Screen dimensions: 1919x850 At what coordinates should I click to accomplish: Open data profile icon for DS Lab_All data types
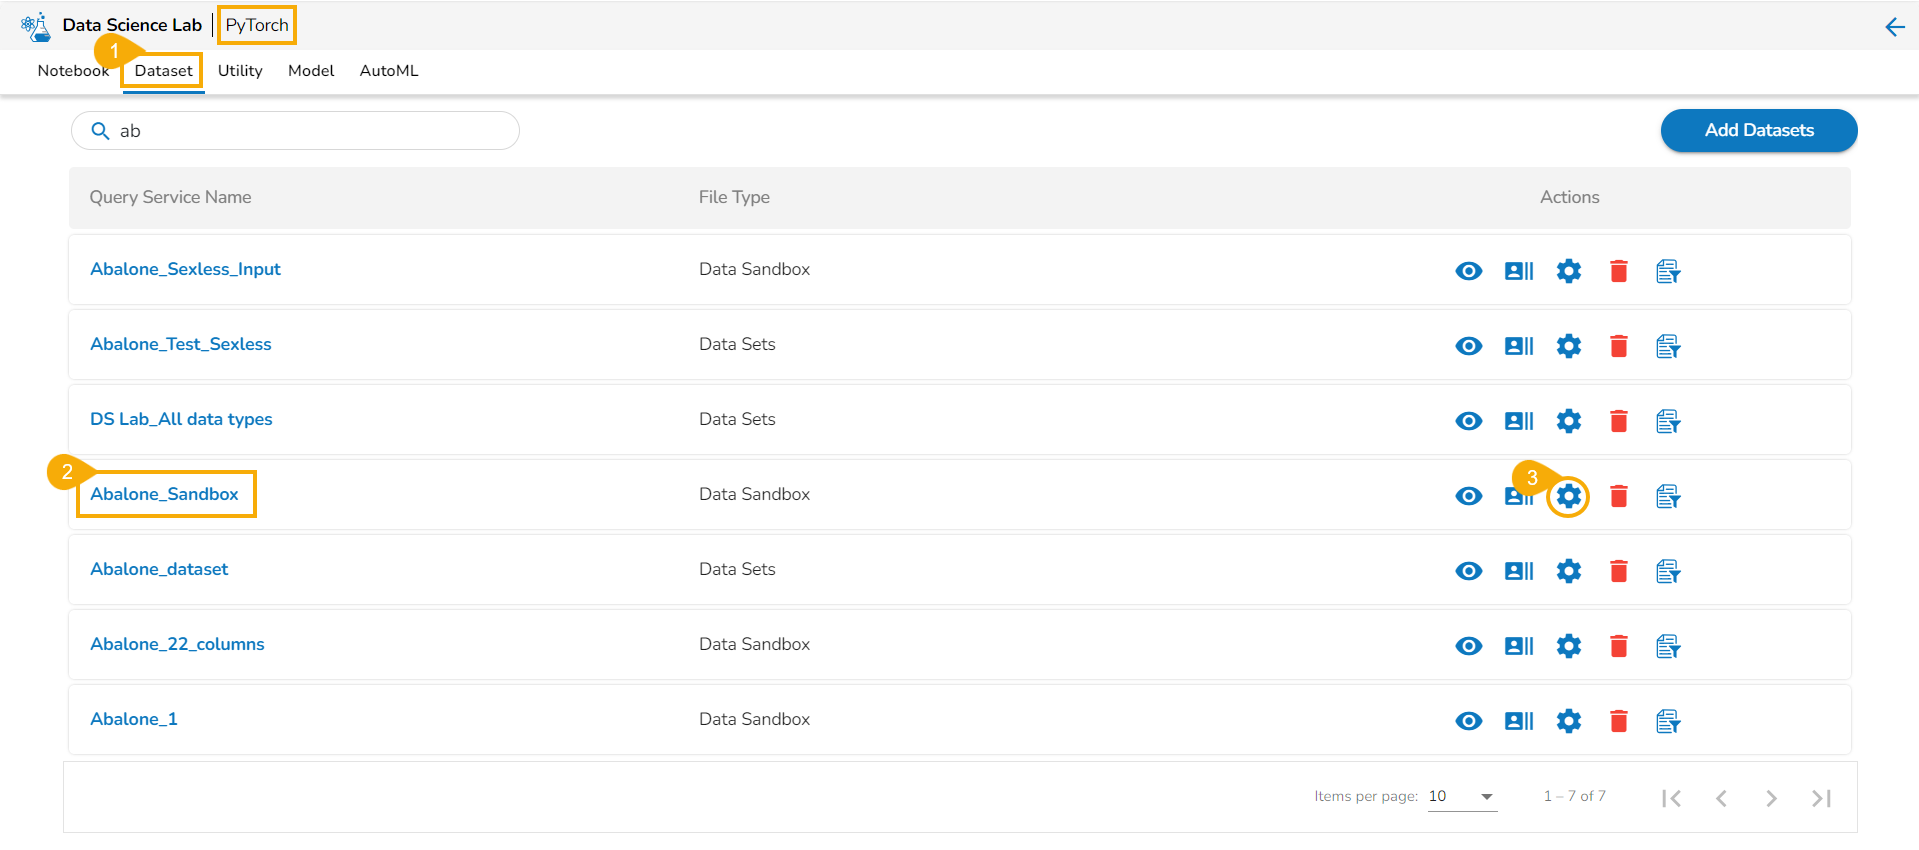pyautogui.click(x=1518, y=421)
